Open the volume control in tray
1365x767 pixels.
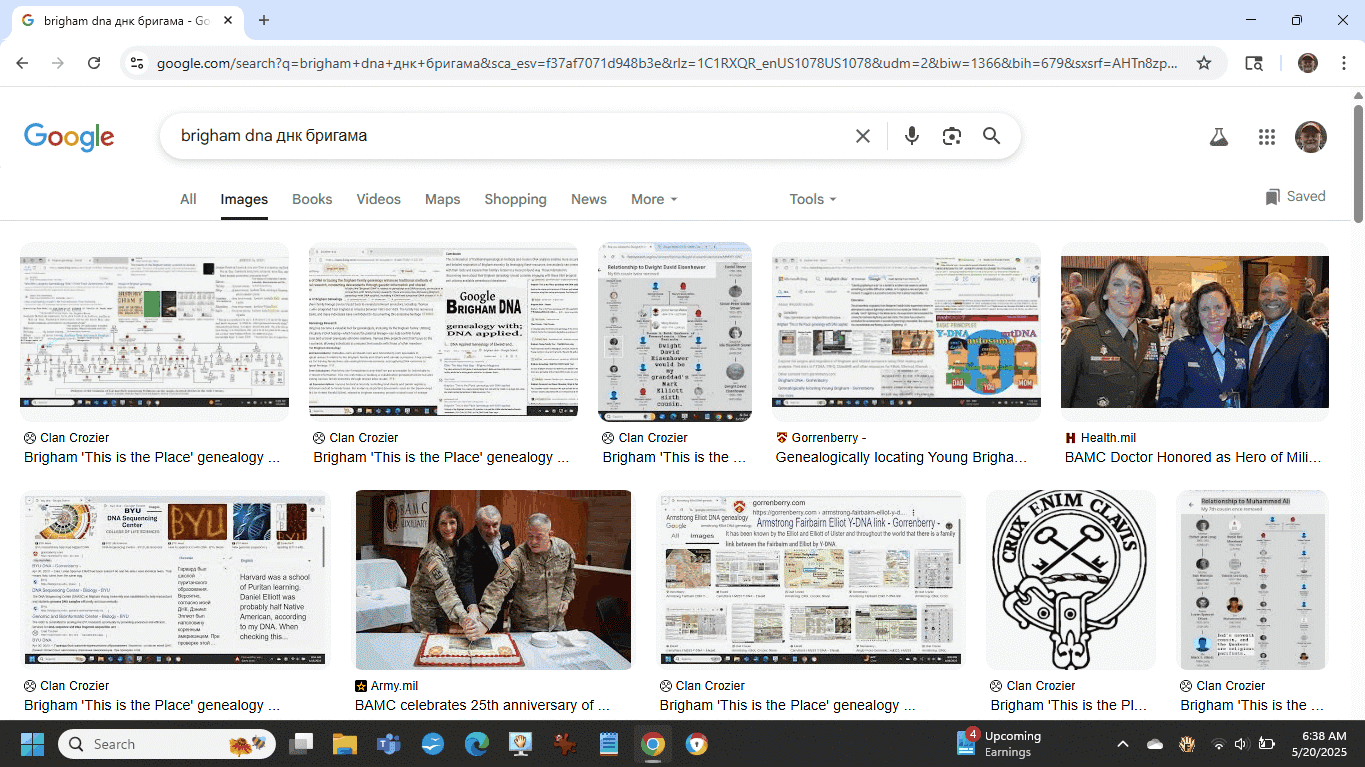1241,744
